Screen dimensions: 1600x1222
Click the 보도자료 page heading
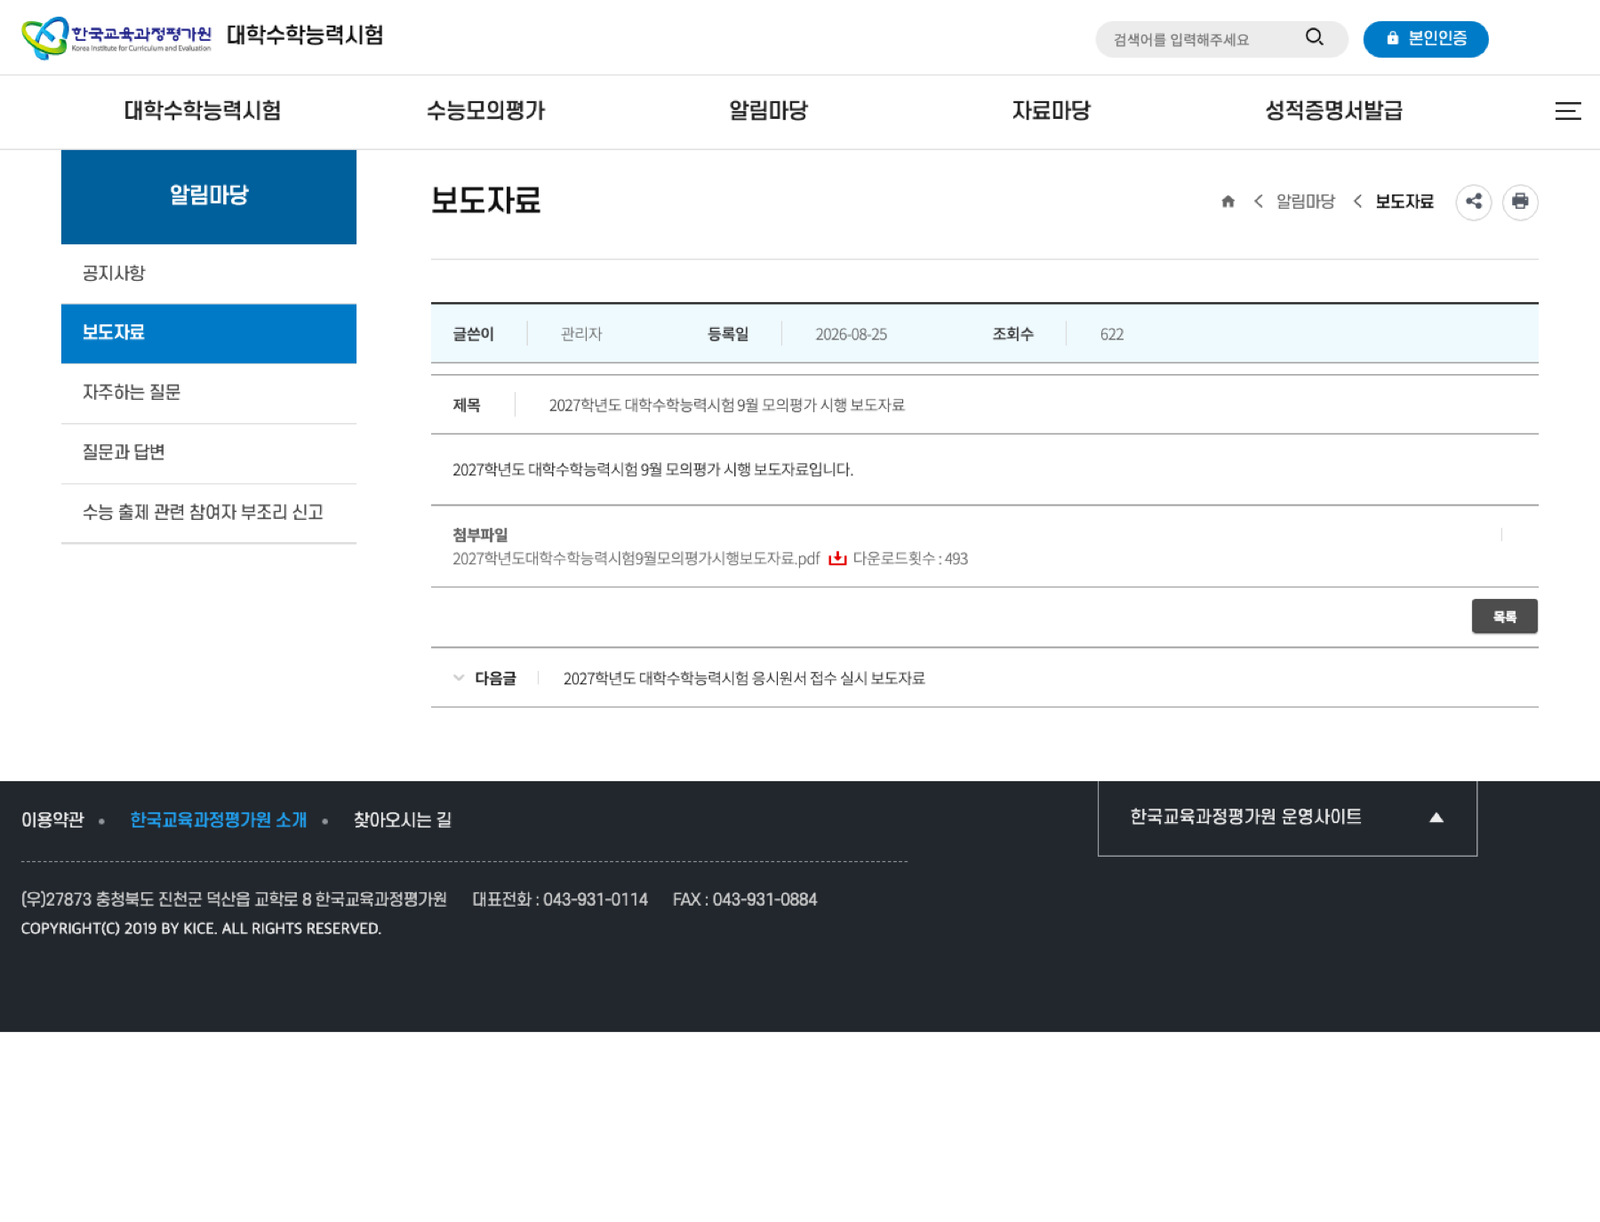(486, 201)
